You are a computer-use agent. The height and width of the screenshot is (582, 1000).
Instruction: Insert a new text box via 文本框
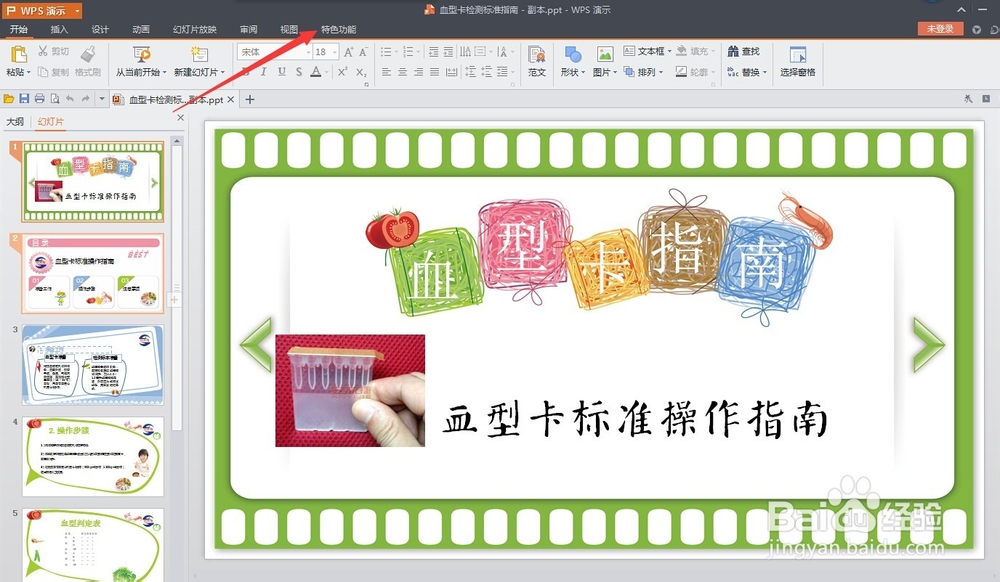pos(646,51)
